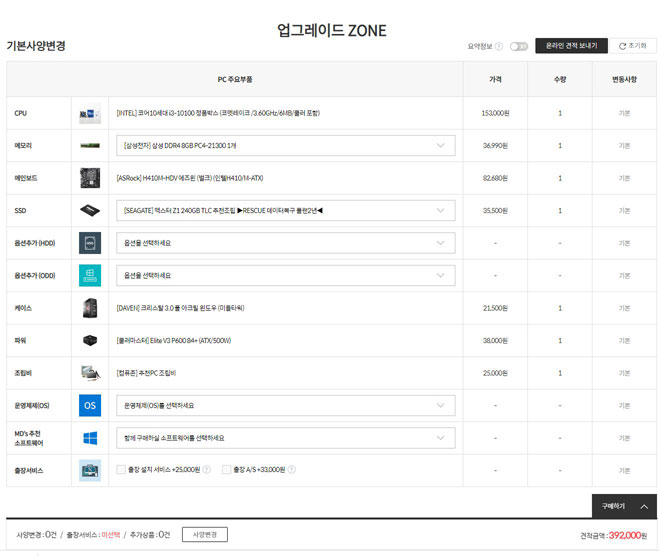660x556 pixels.
Task: Click the ODD option teal icon
Action: 90,275
